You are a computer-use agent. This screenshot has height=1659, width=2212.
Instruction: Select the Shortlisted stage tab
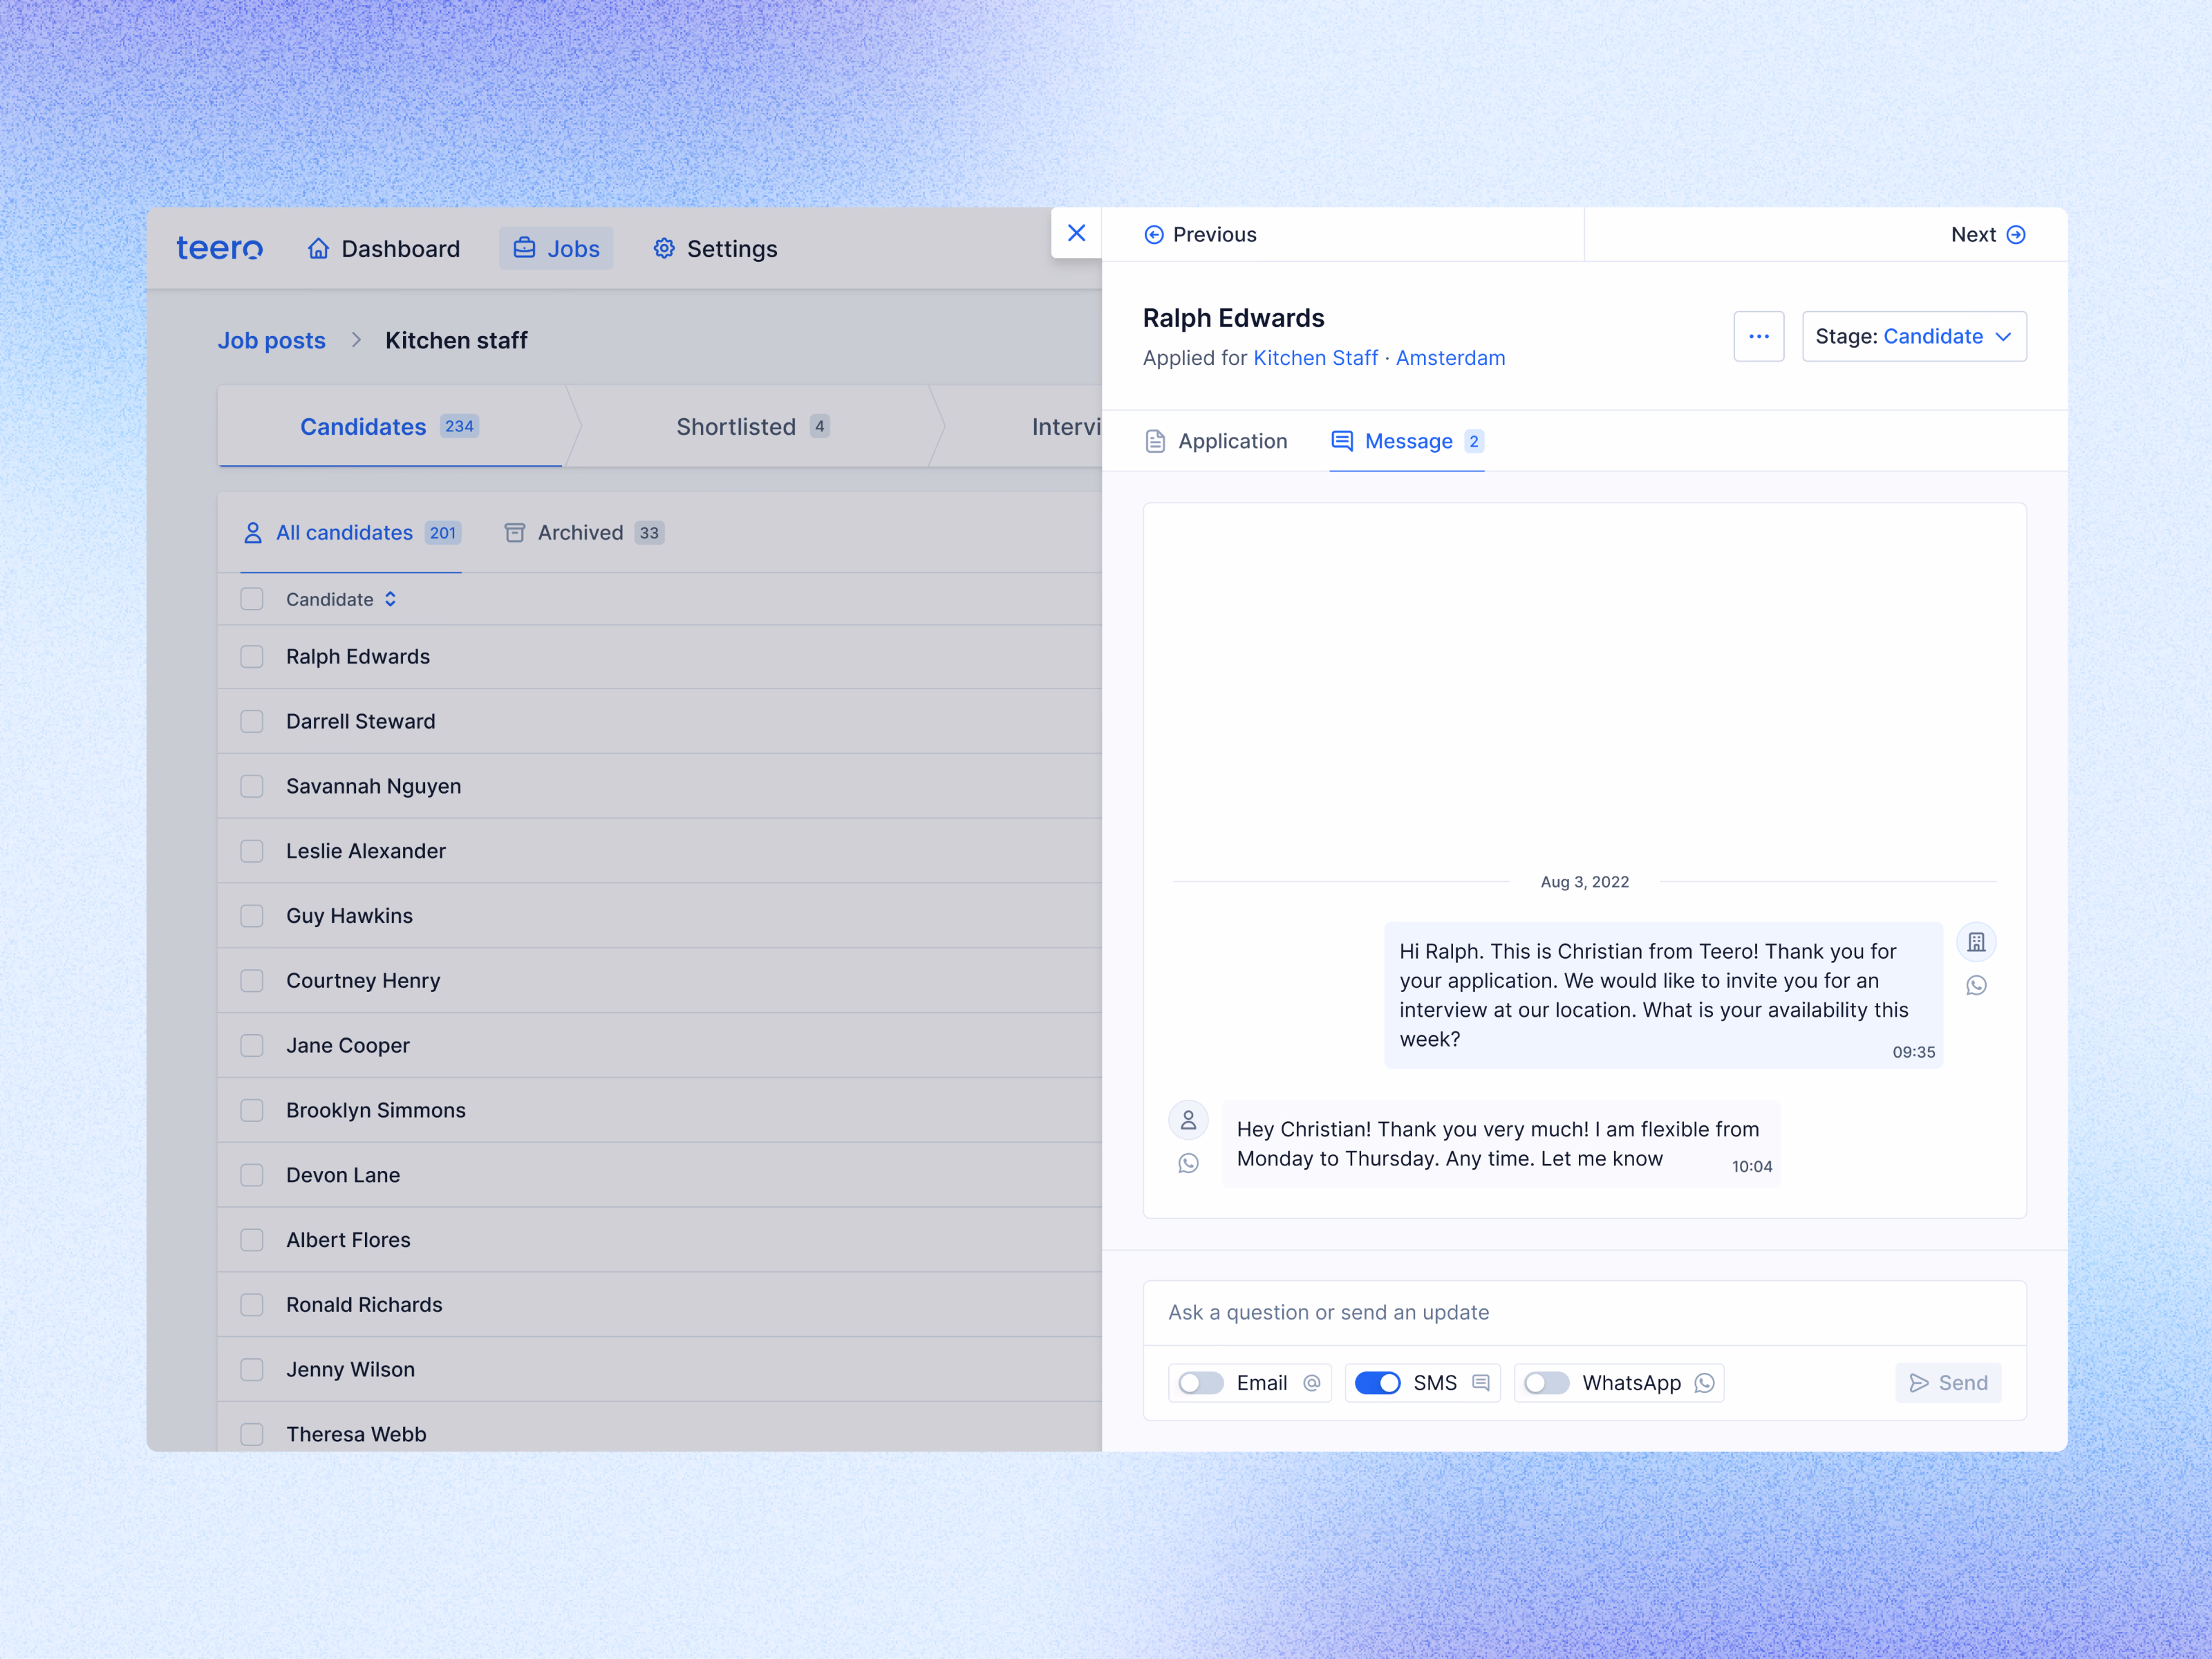(x=752, y=427)
